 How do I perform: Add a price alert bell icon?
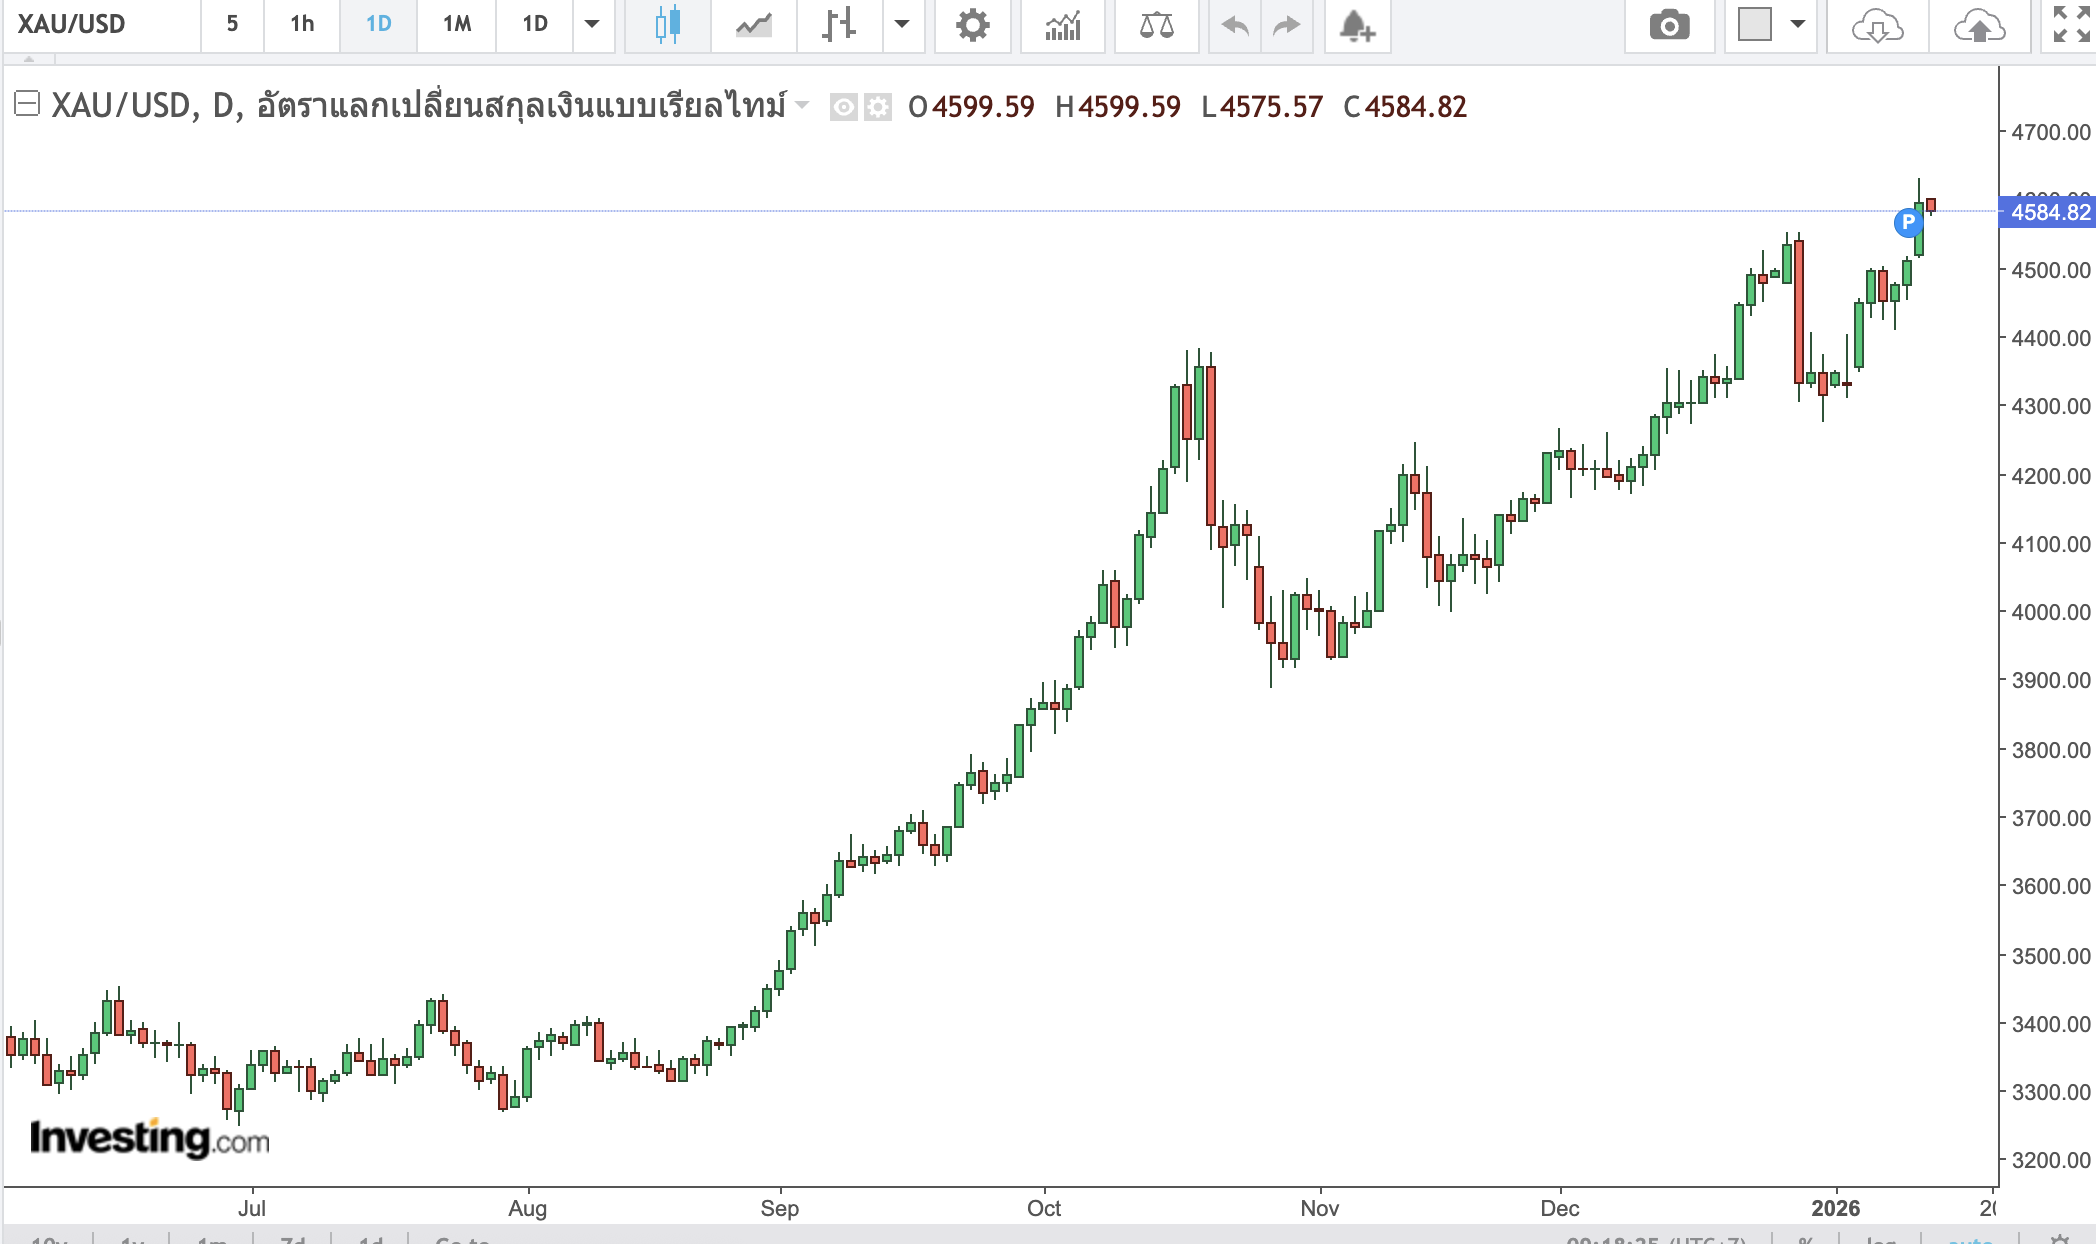click(x=1356, y=24)
